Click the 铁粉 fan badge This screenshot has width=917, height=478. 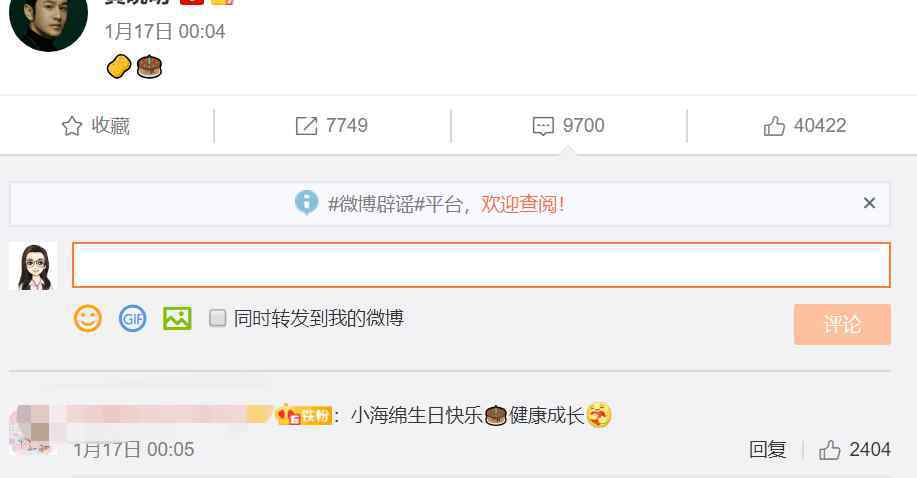coord(304,415)
